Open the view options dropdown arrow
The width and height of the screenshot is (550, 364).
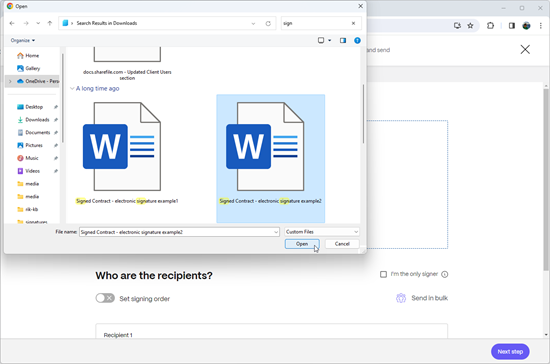329,40
